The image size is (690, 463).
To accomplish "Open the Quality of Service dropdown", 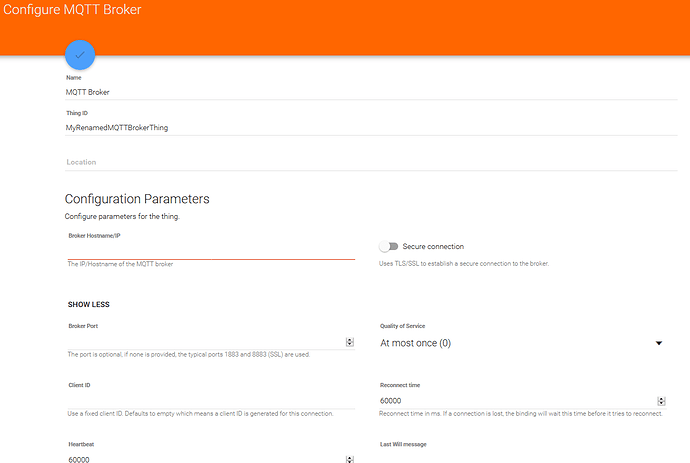I will [522, 343].
